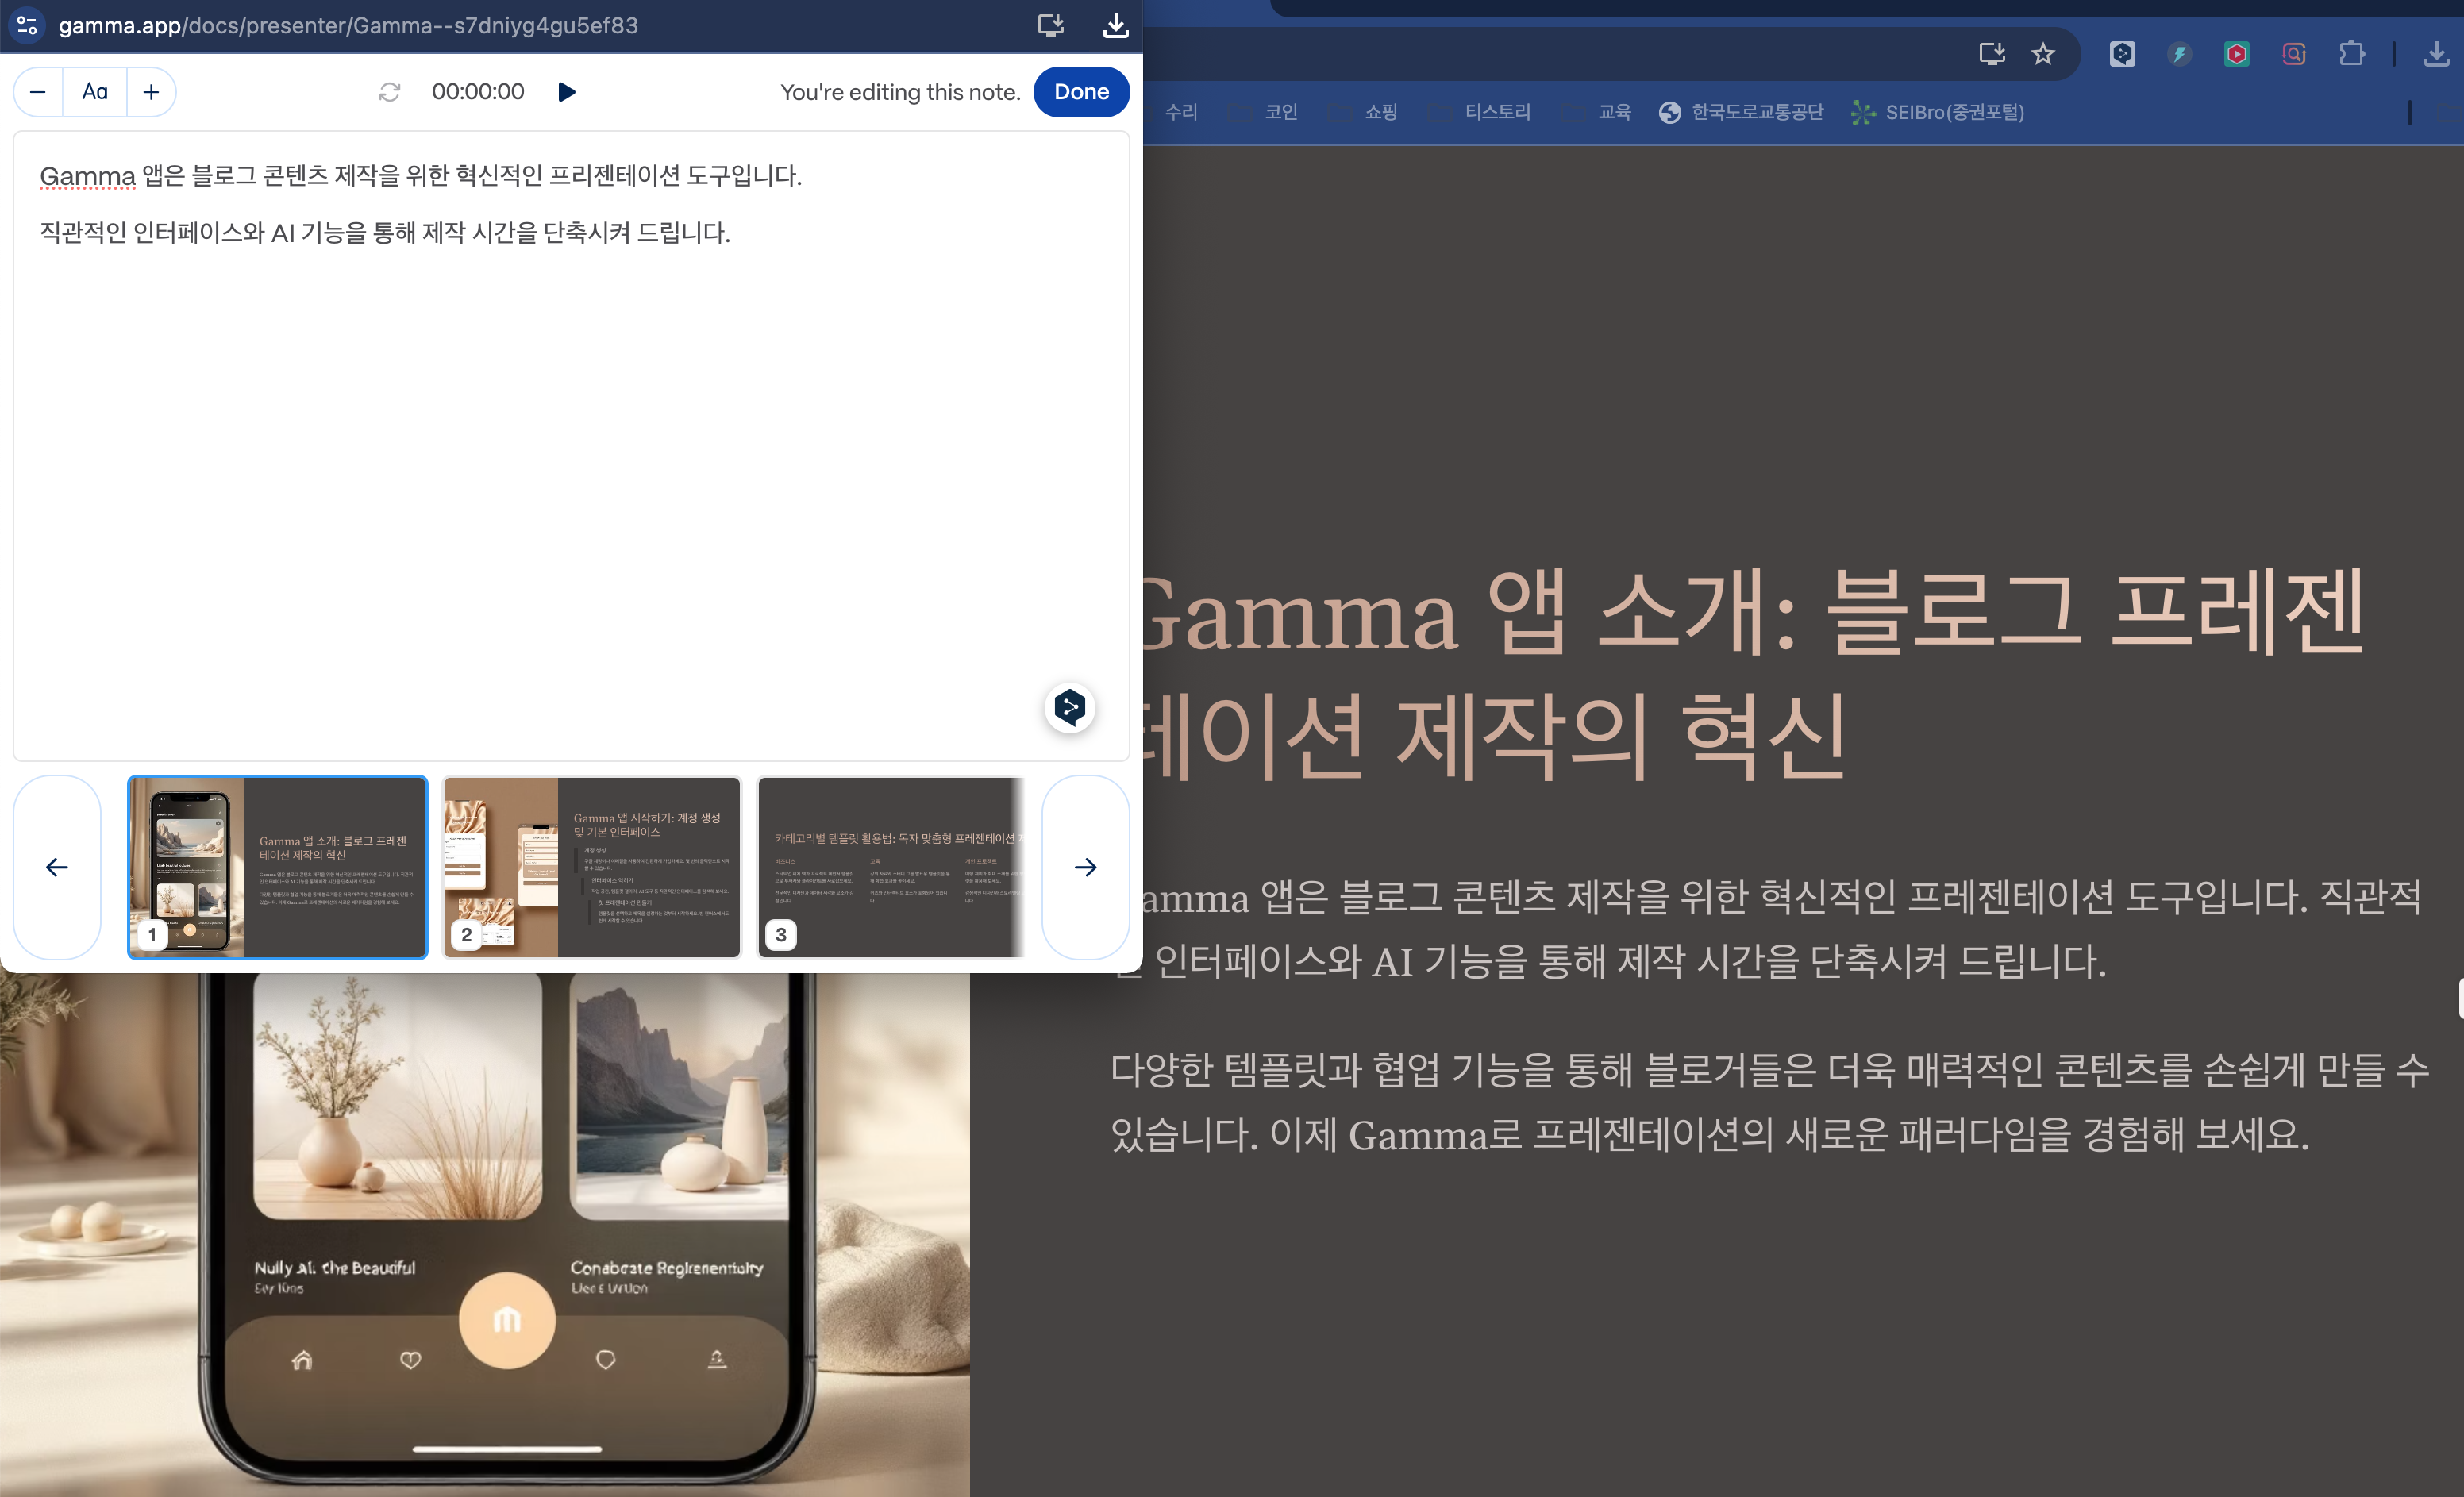This screenshot has height=1497, width=2464.
Task: Click the 00:00:00 timer display
Action: (478, 92)
